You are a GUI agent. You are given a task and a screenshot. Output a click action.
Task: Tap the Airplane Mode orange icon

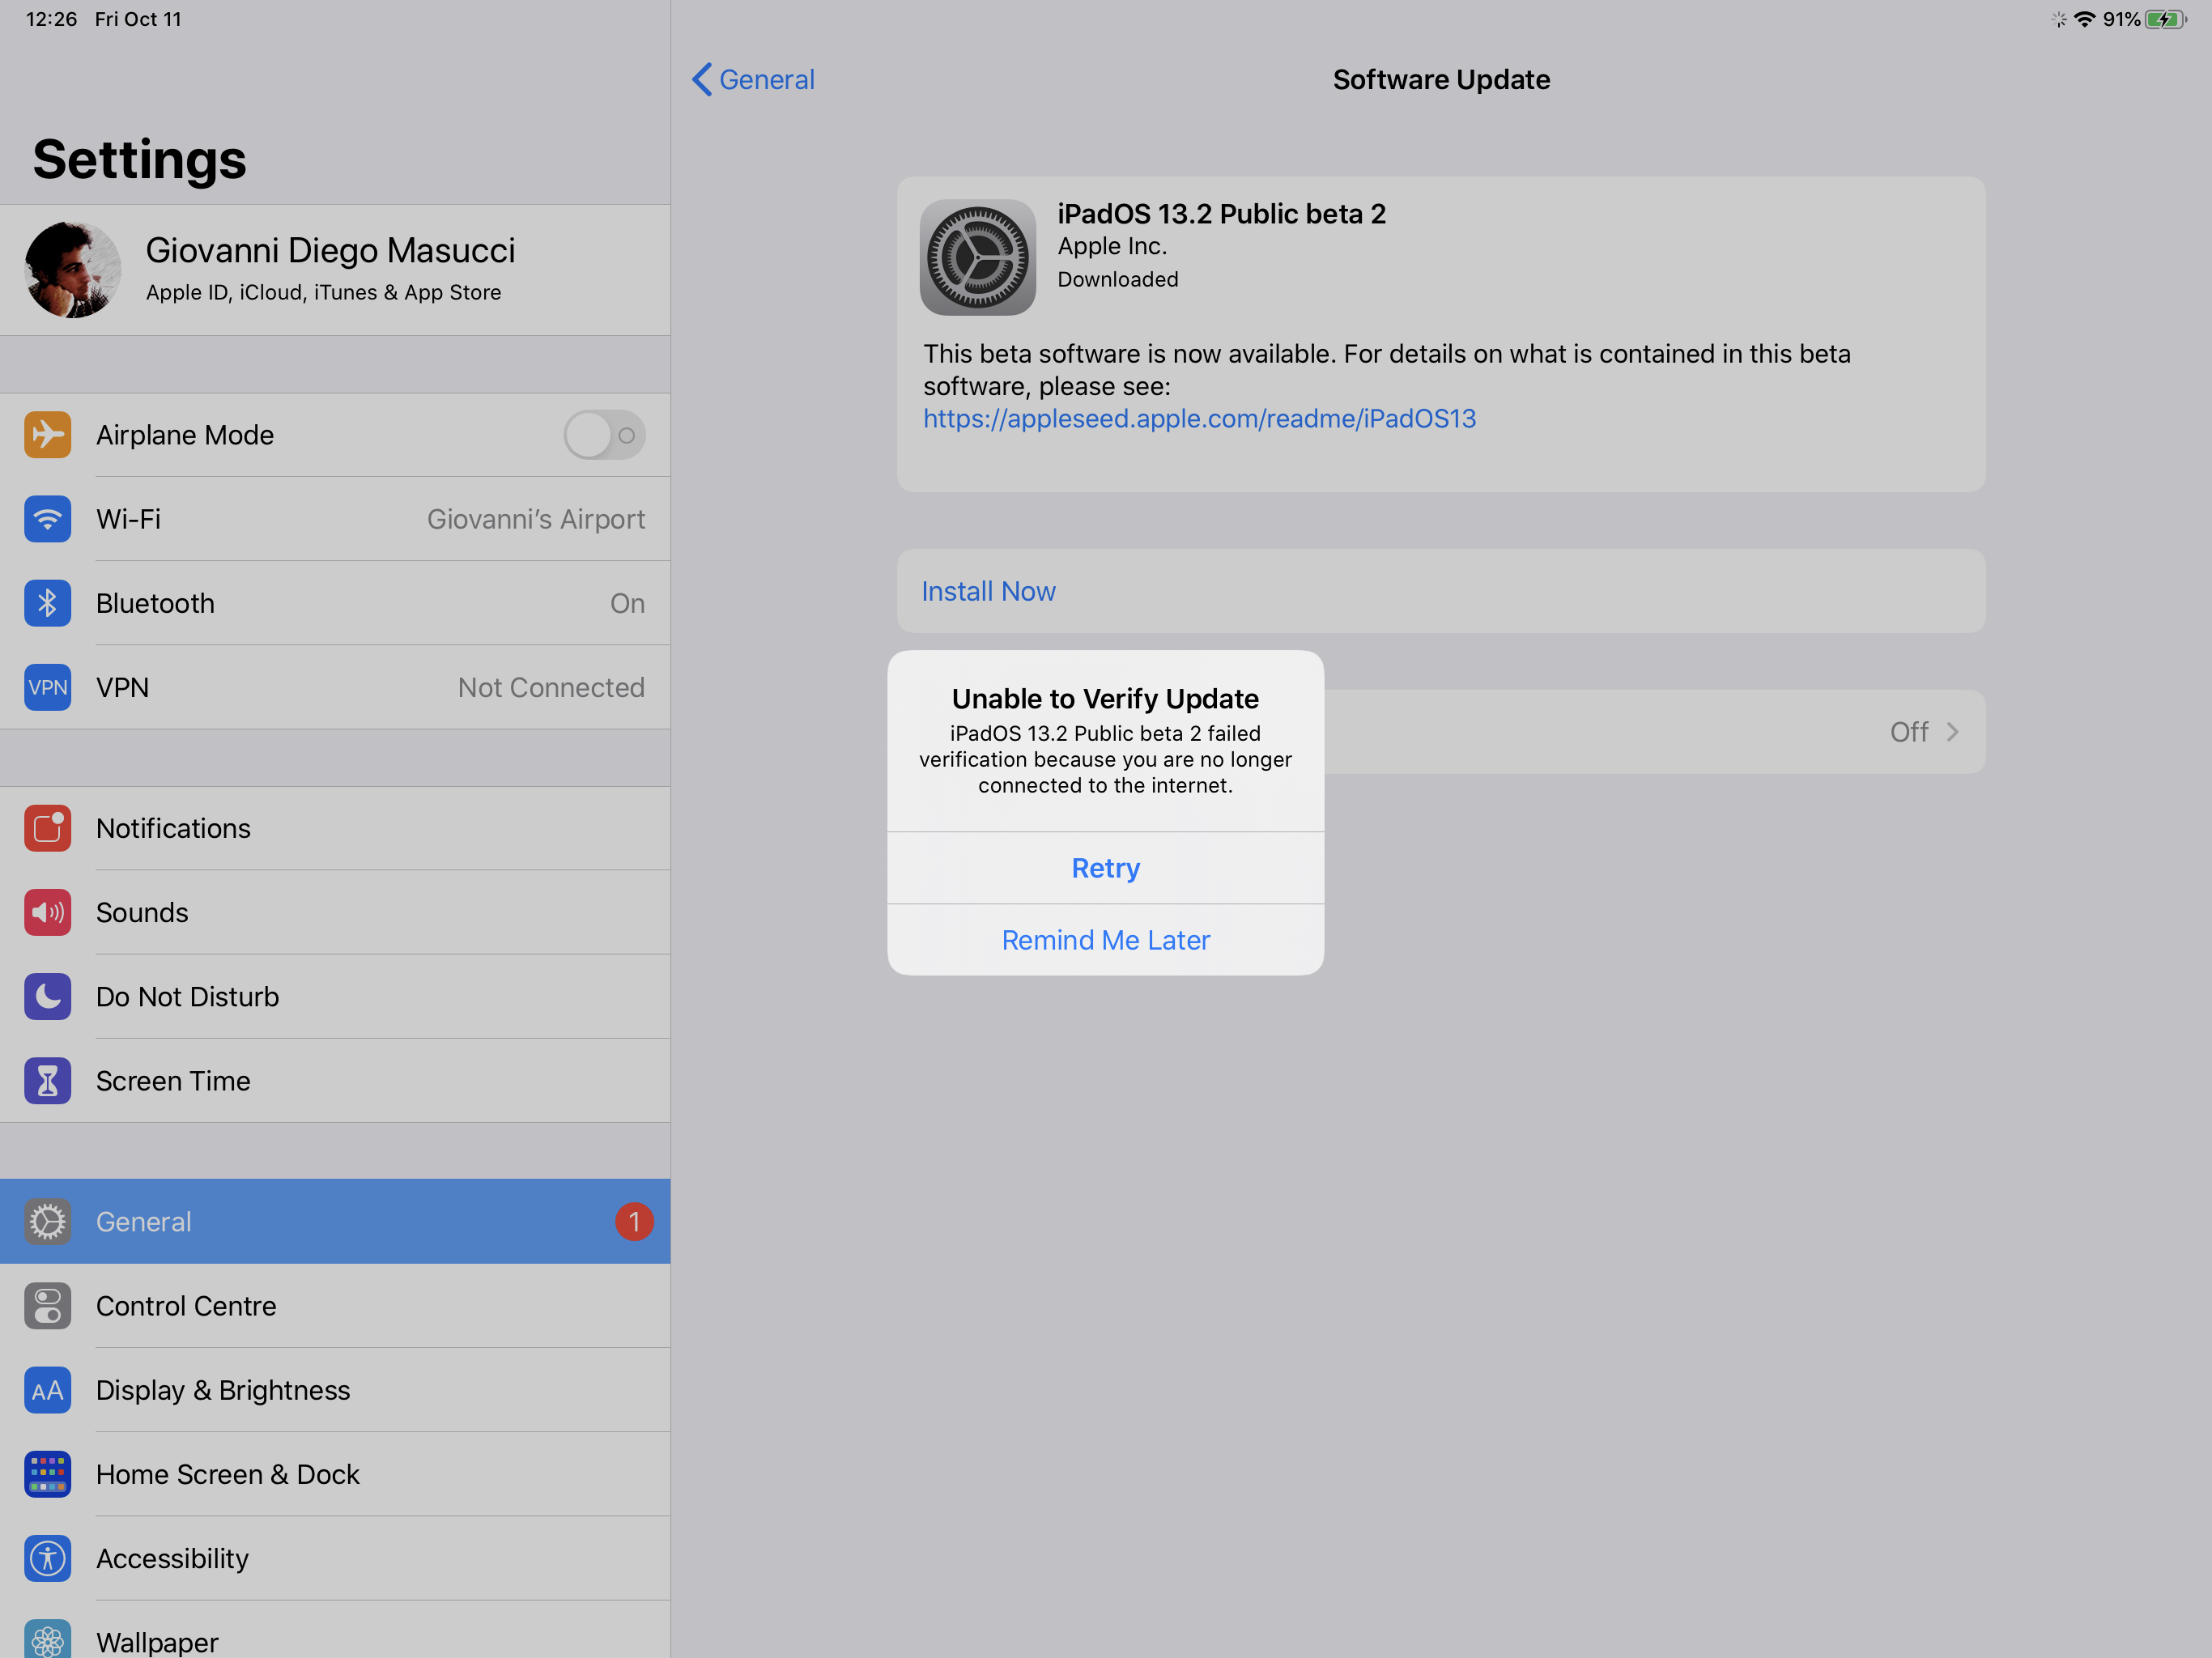tap(47, 435)
